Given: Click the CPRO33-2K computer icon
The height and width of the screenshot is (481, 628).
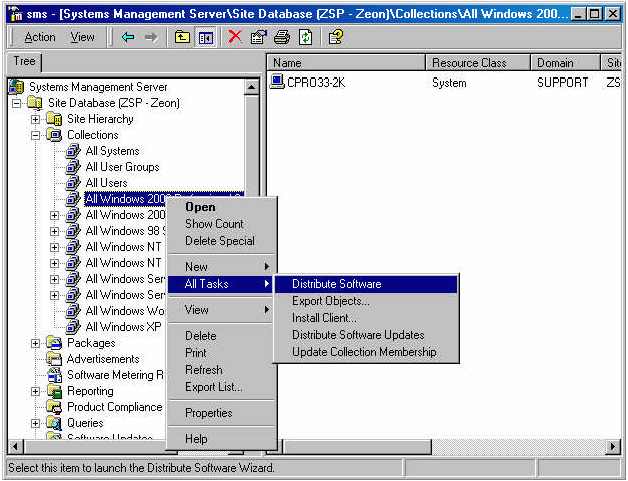Looking at the screenshot, I should click(277, 82).
